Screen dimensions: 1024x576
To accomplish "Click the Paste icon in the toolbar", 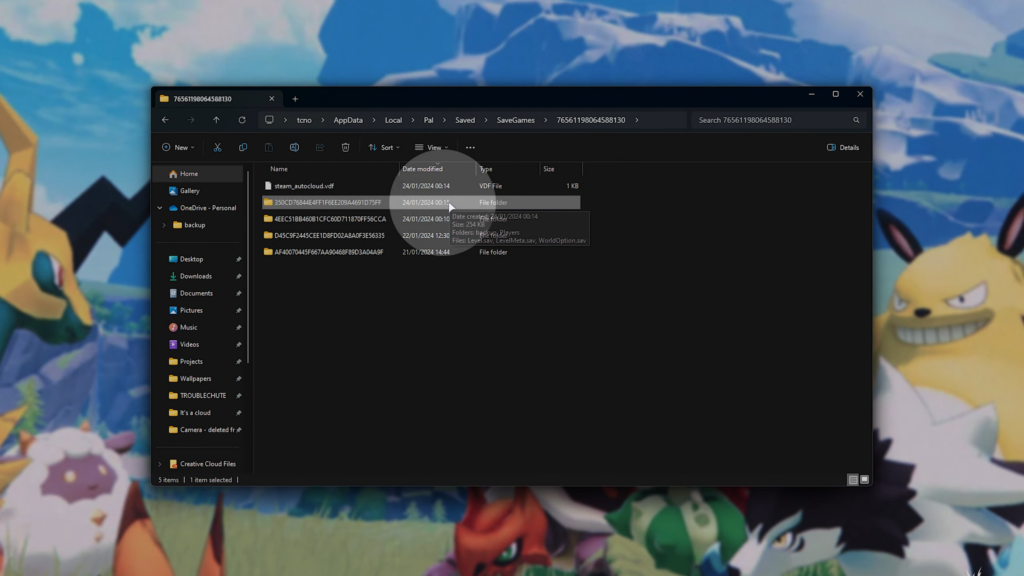I will (x=268, y=148).
